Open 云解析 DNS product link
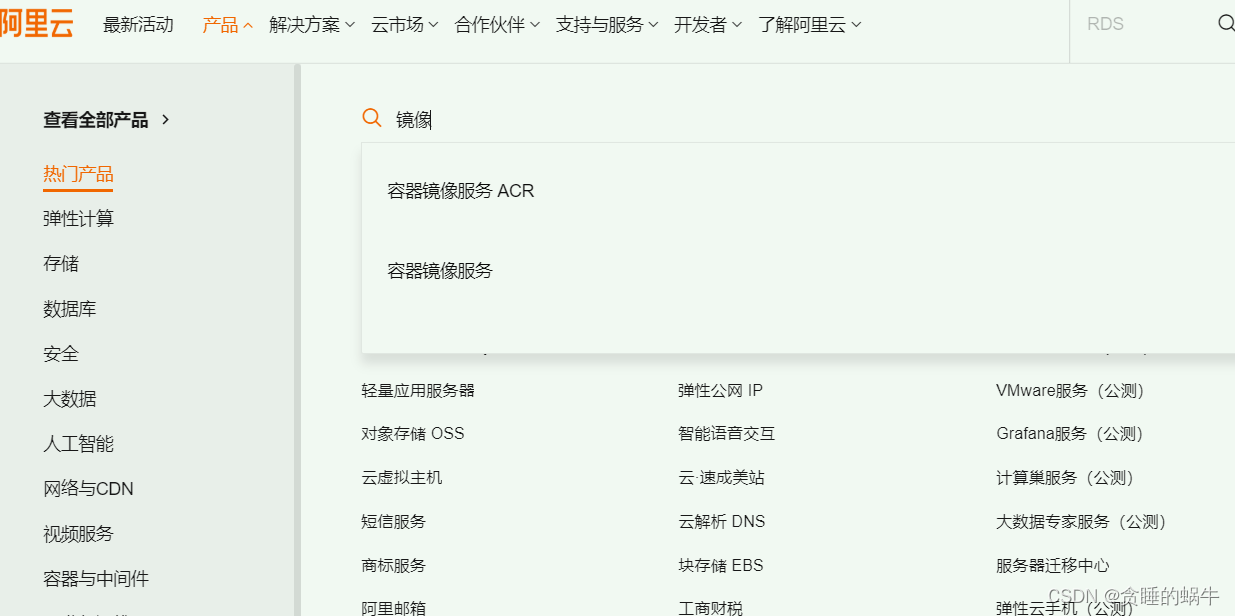 (722, 521)
